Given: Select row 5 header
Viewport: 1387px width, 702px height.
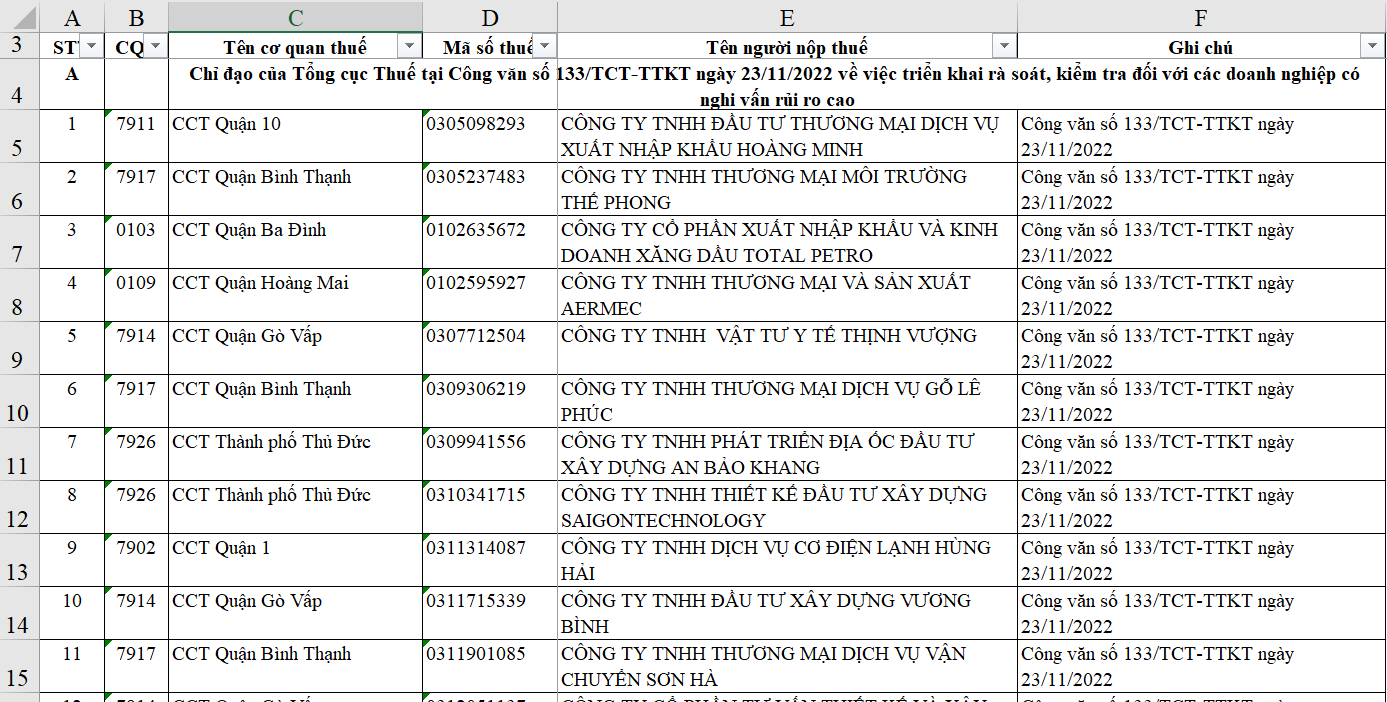Looking at the screenshot, I should (19, 137).
